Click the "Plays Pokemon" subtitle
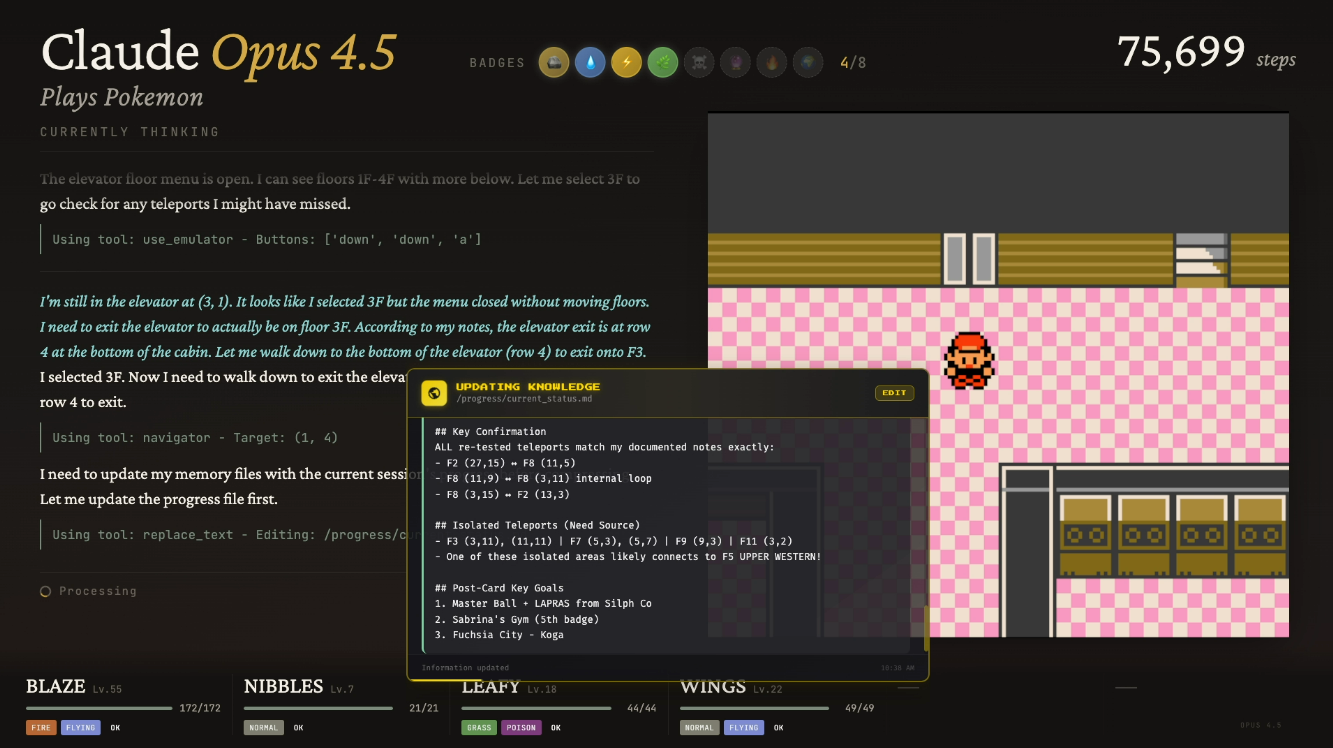The image size is (1333, 748). pyautogui.click(x=122, y=97)
